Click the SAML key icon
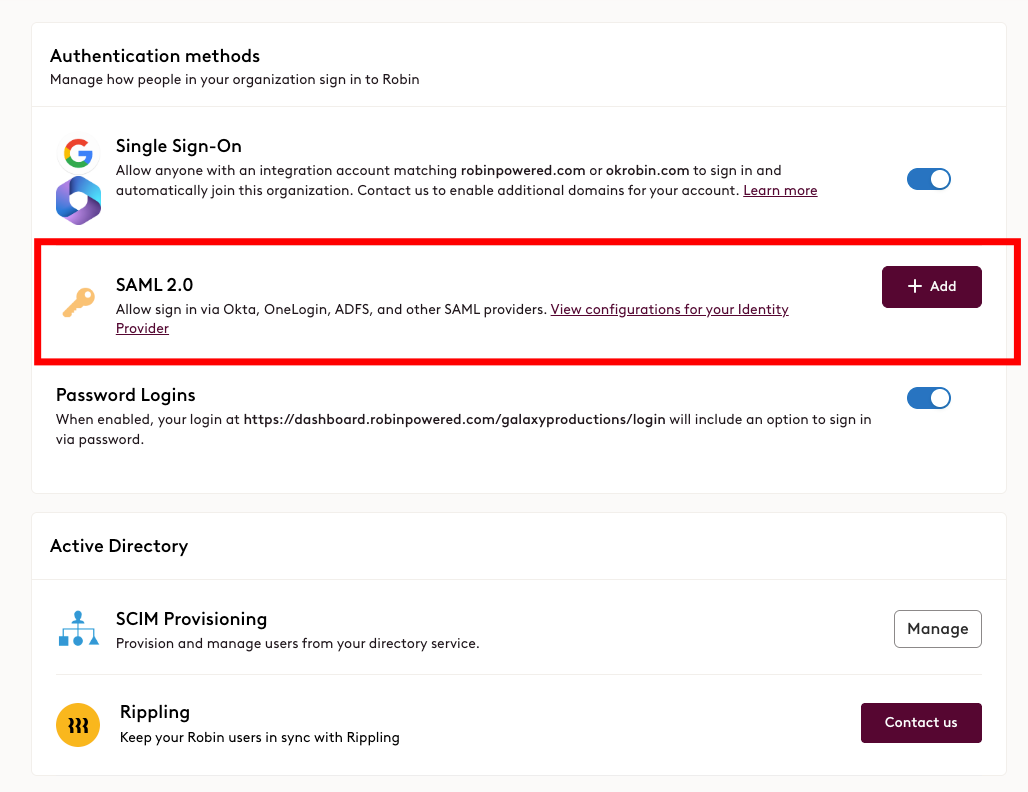 pyautogui.click(x=78, y=302)
